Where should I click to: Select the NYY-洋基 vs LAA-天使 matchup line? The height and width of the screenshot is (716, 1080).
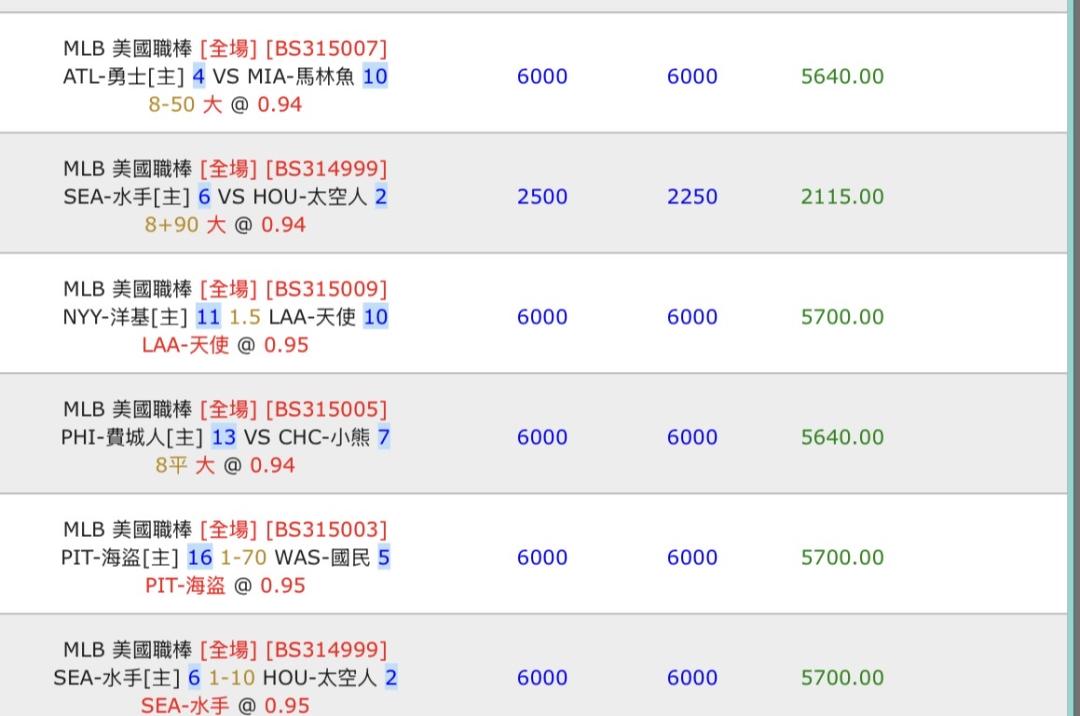pyautogui.click(x=225, y=317)
